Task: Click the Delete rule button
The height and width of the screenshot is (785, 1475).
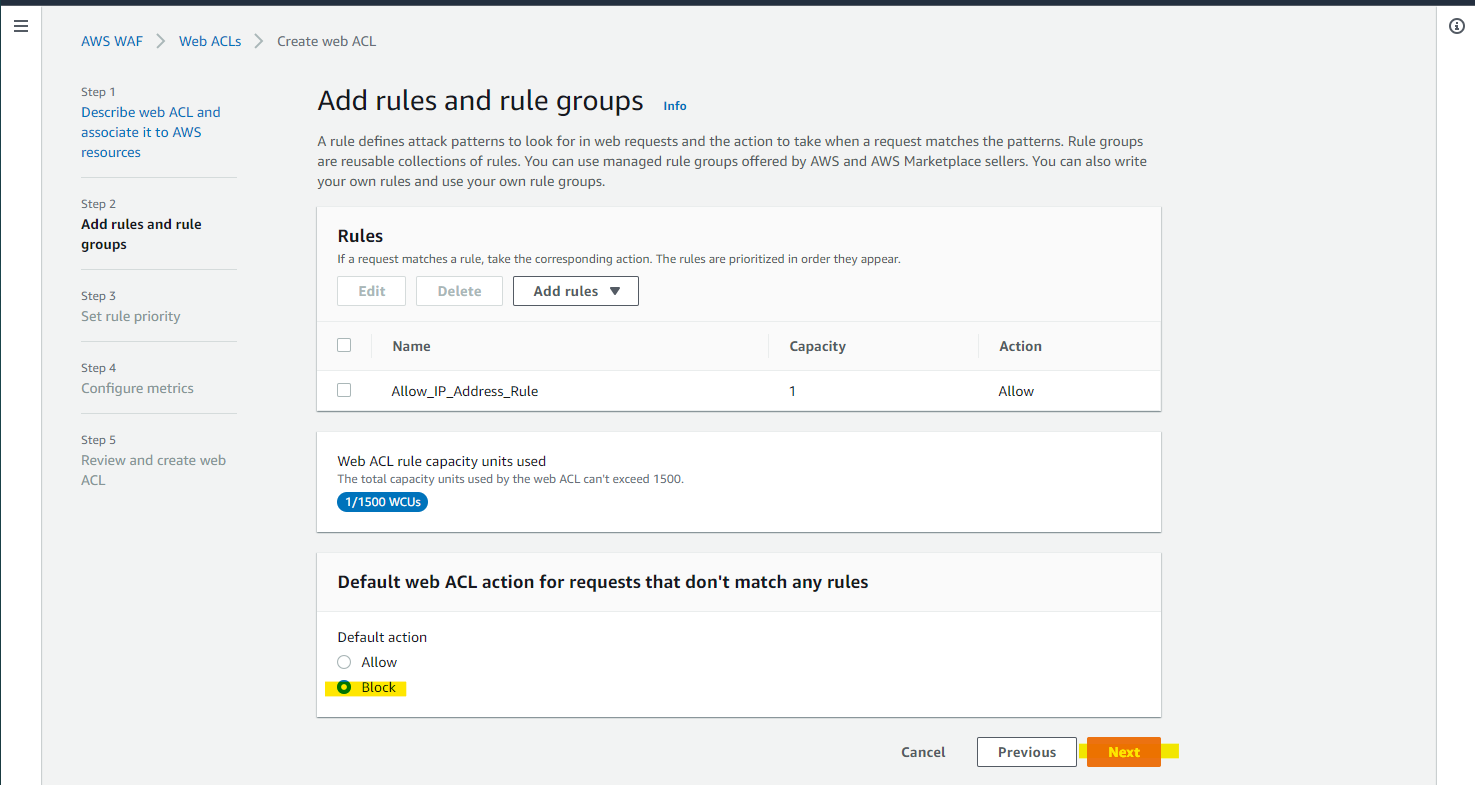Action: (459, 291)
